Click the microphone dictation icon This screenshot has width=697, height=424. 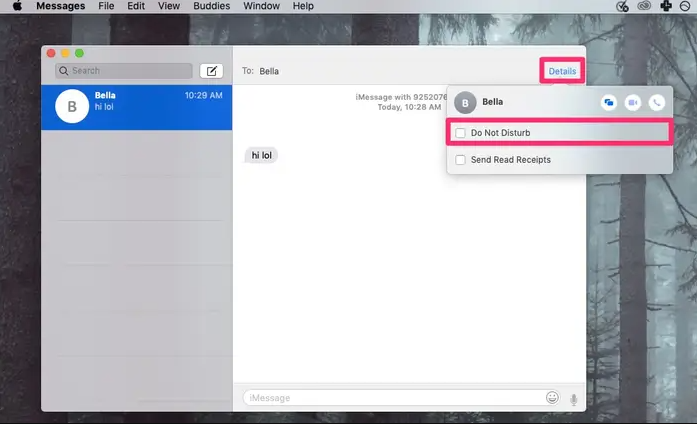tap(574, 399)
